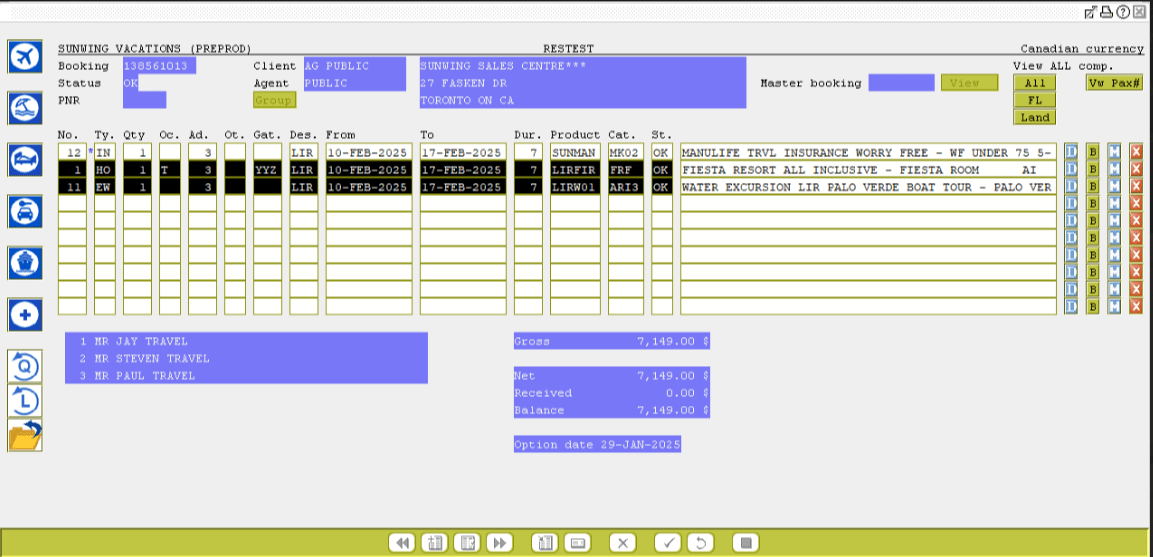Viewport: 1153px width, 557px height.
Task: Open the cruise ship sidebar icon
Action: click(x=25, y=263)
